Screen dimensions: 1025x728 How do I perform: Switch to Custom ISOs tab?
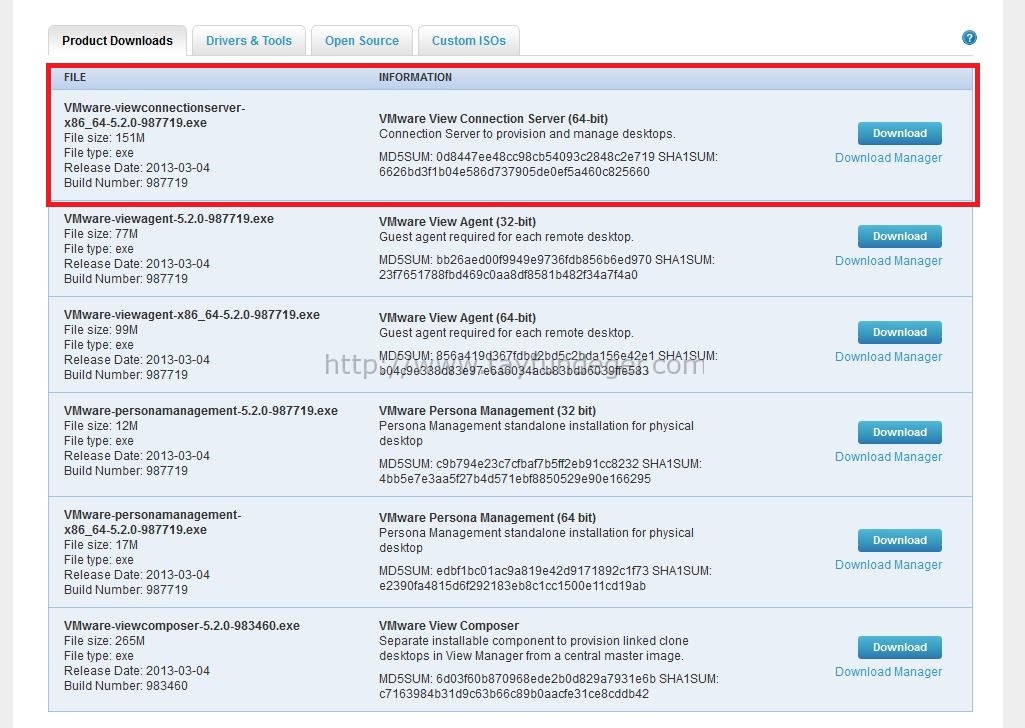click(x=469, y=41)
